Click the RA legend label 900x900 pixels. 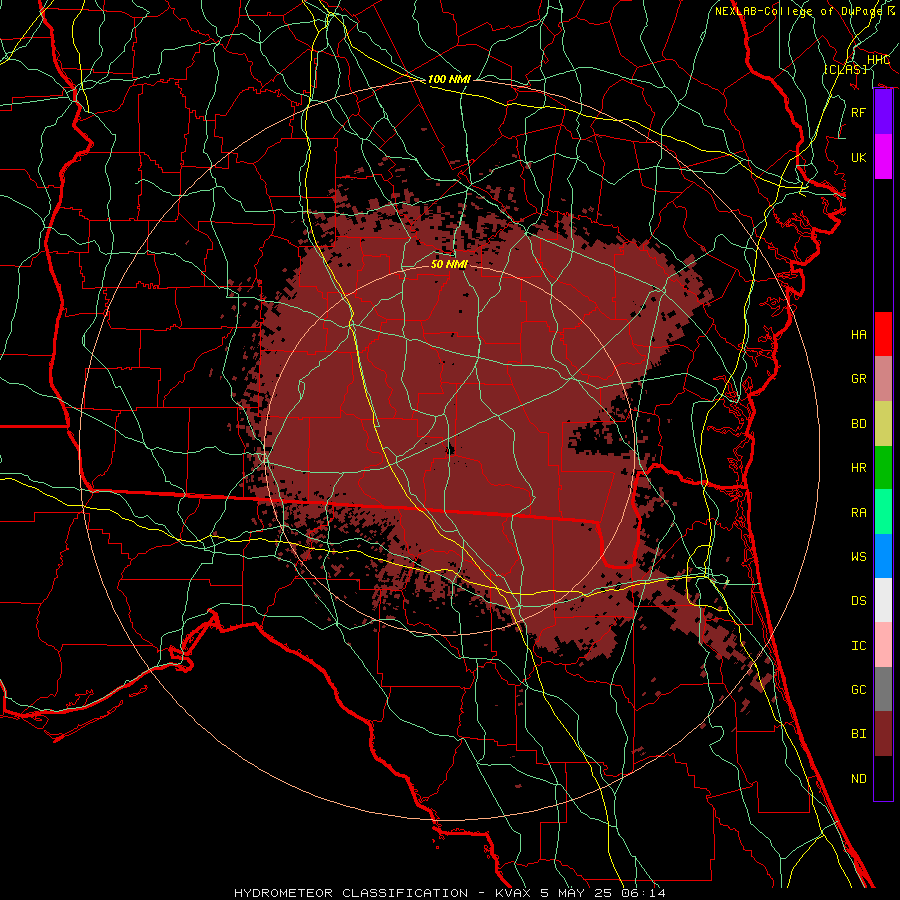[x=859, y=513]
